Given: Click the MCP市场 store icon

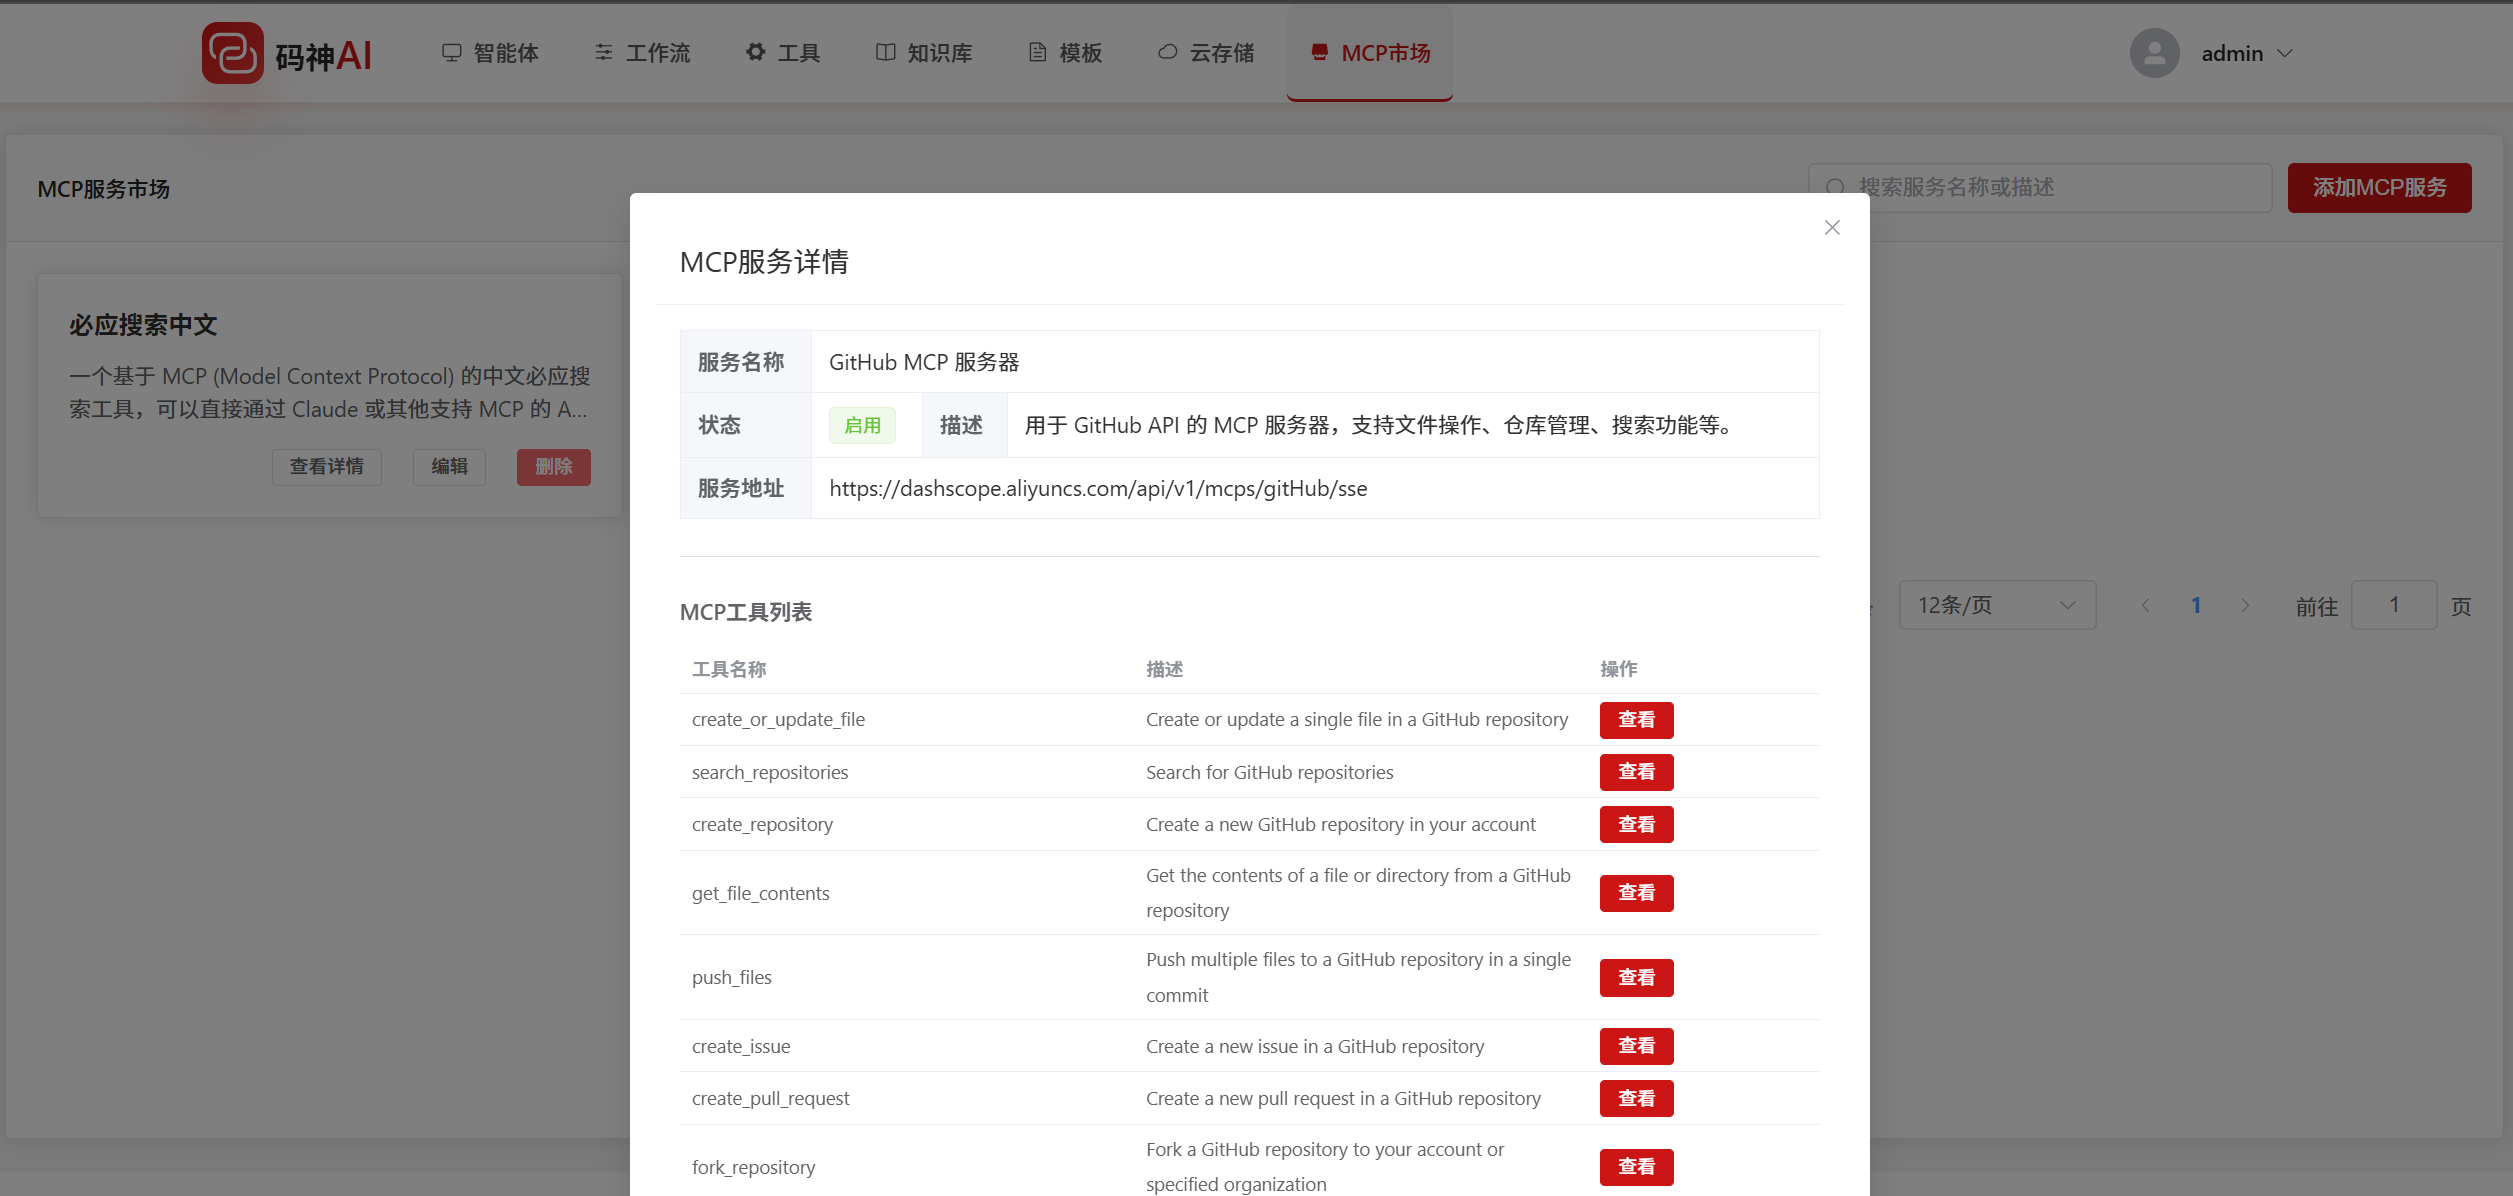Looking at the screenshot, I should [x=1319, y=52].
